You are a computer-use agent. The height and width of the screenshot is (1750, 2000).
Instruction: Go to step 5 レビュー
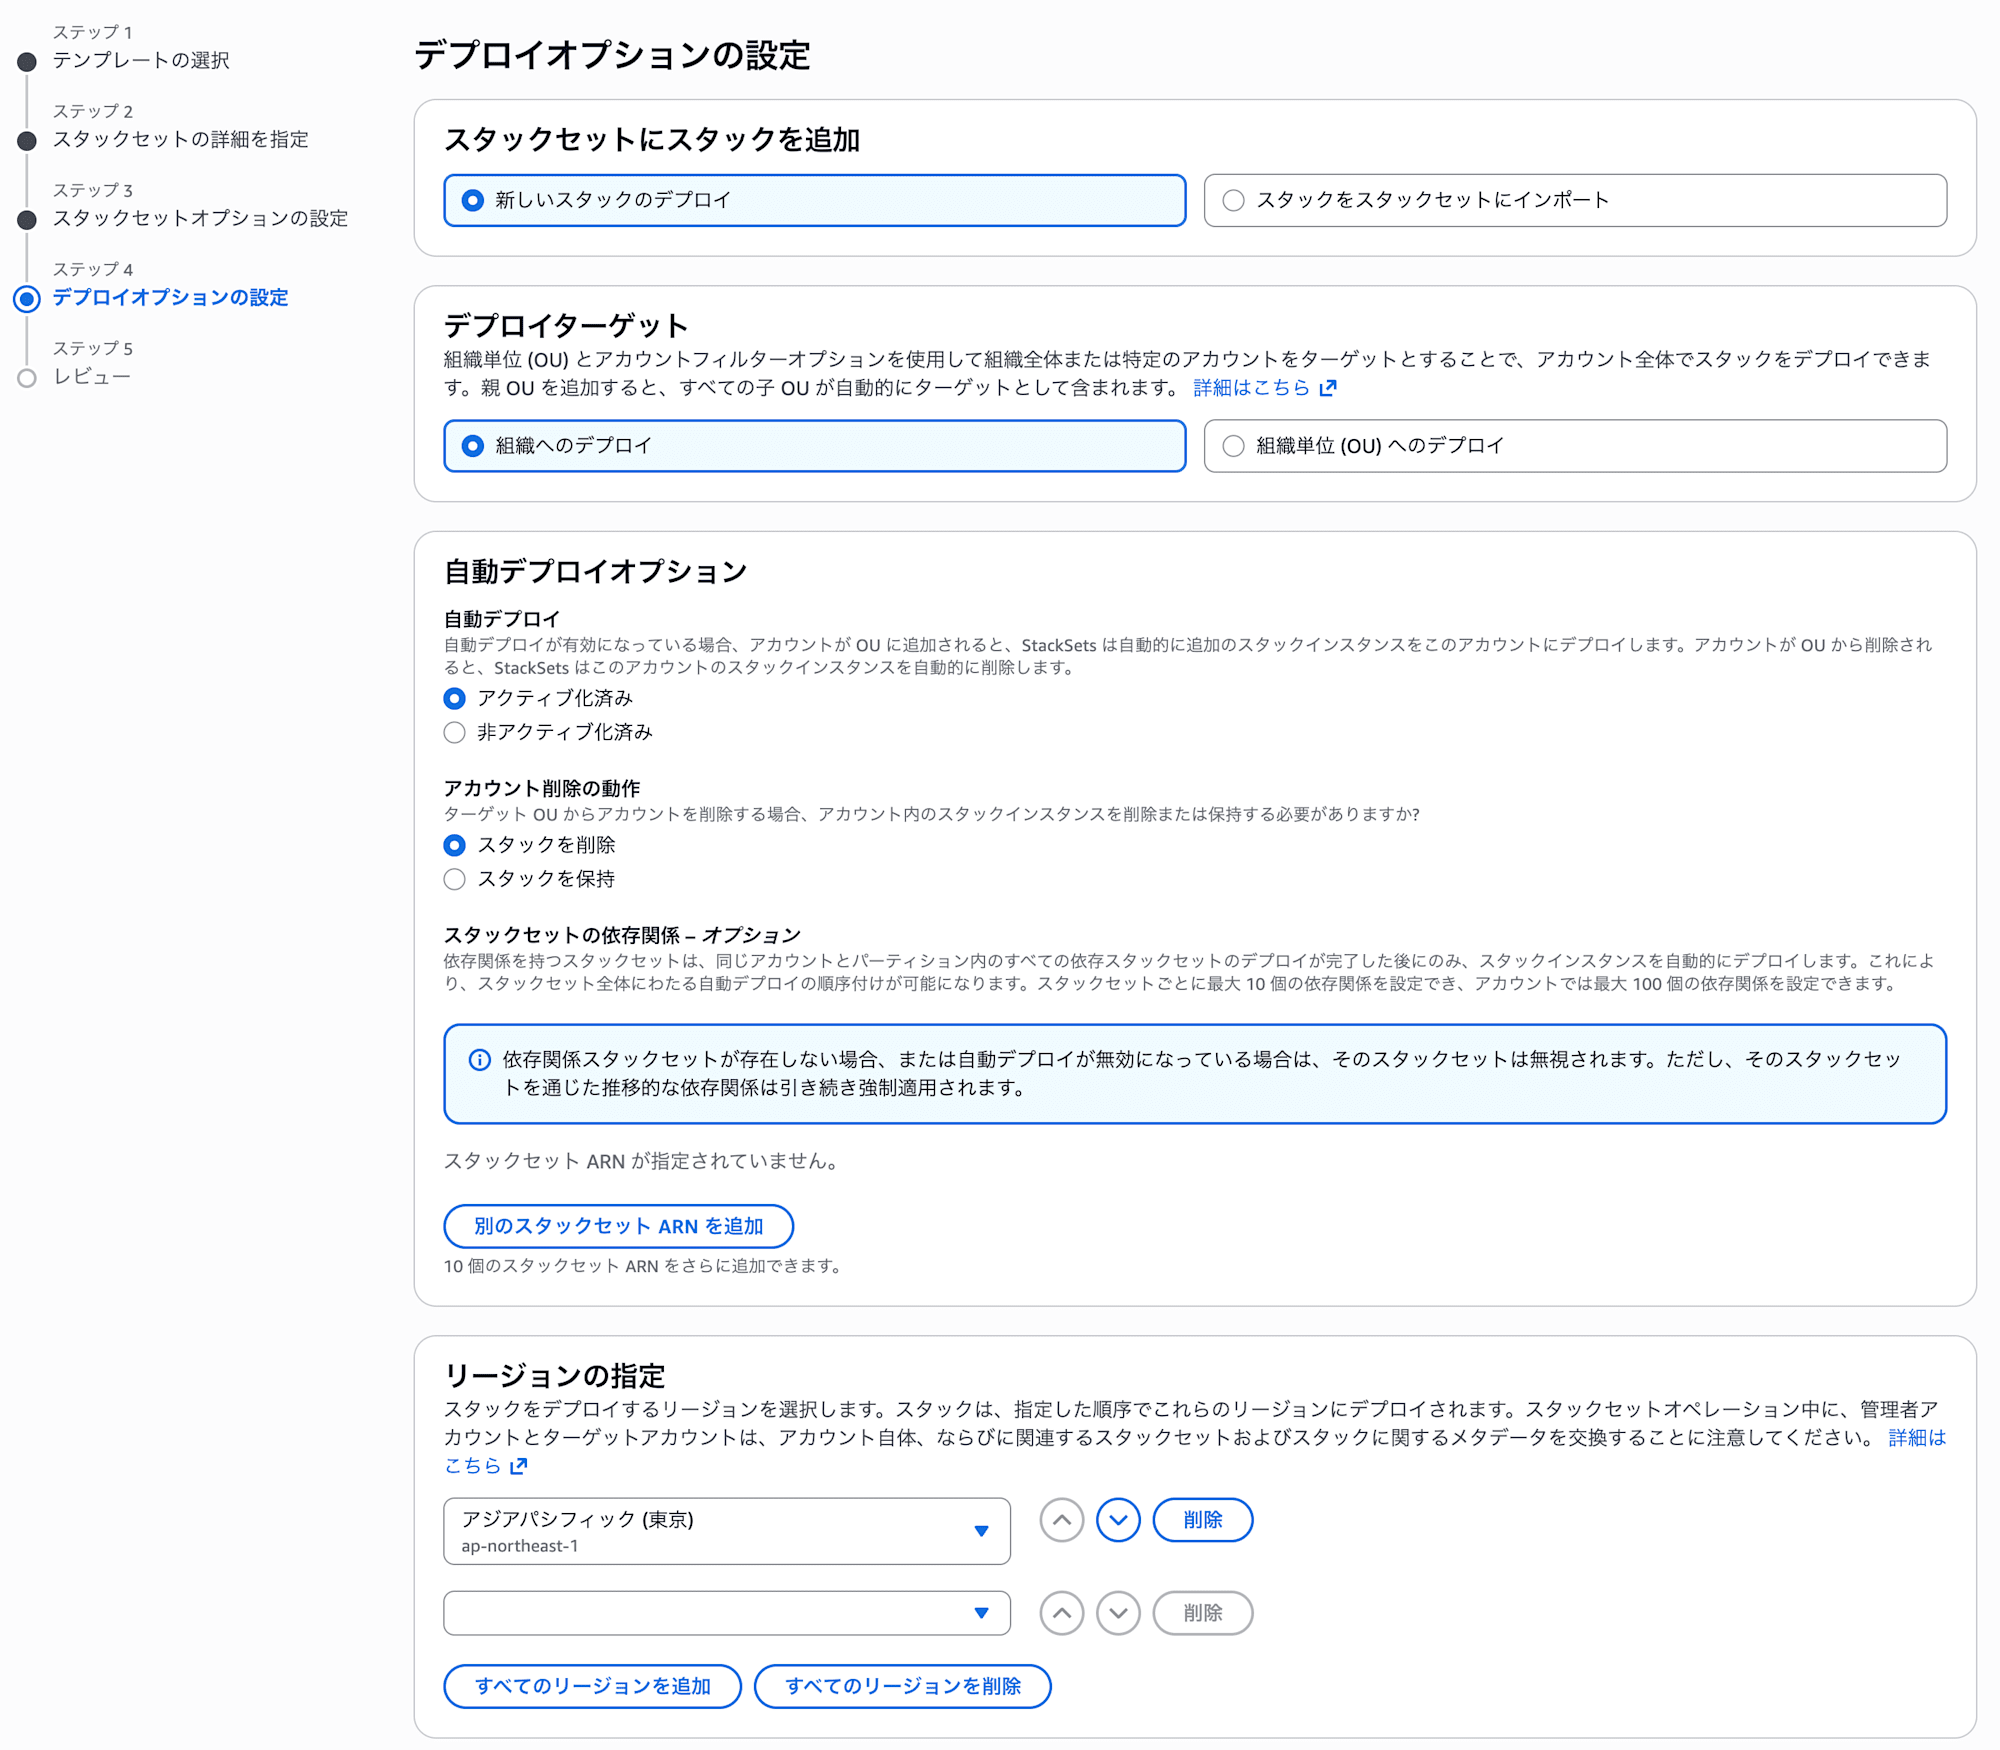click(91, 376)
